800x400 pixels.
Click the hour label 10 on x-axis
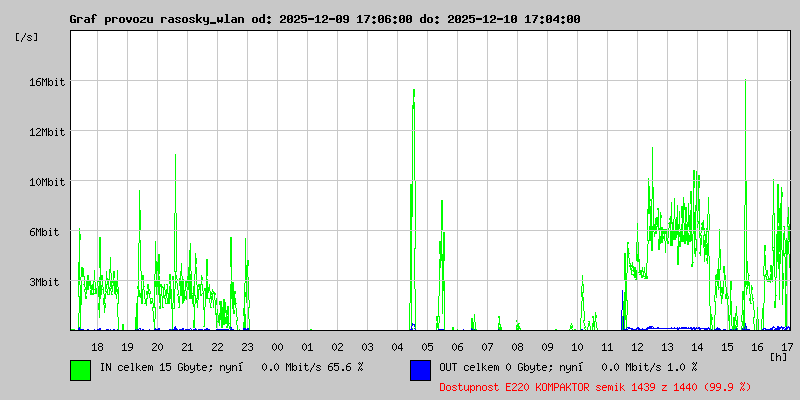pos(578,347)
